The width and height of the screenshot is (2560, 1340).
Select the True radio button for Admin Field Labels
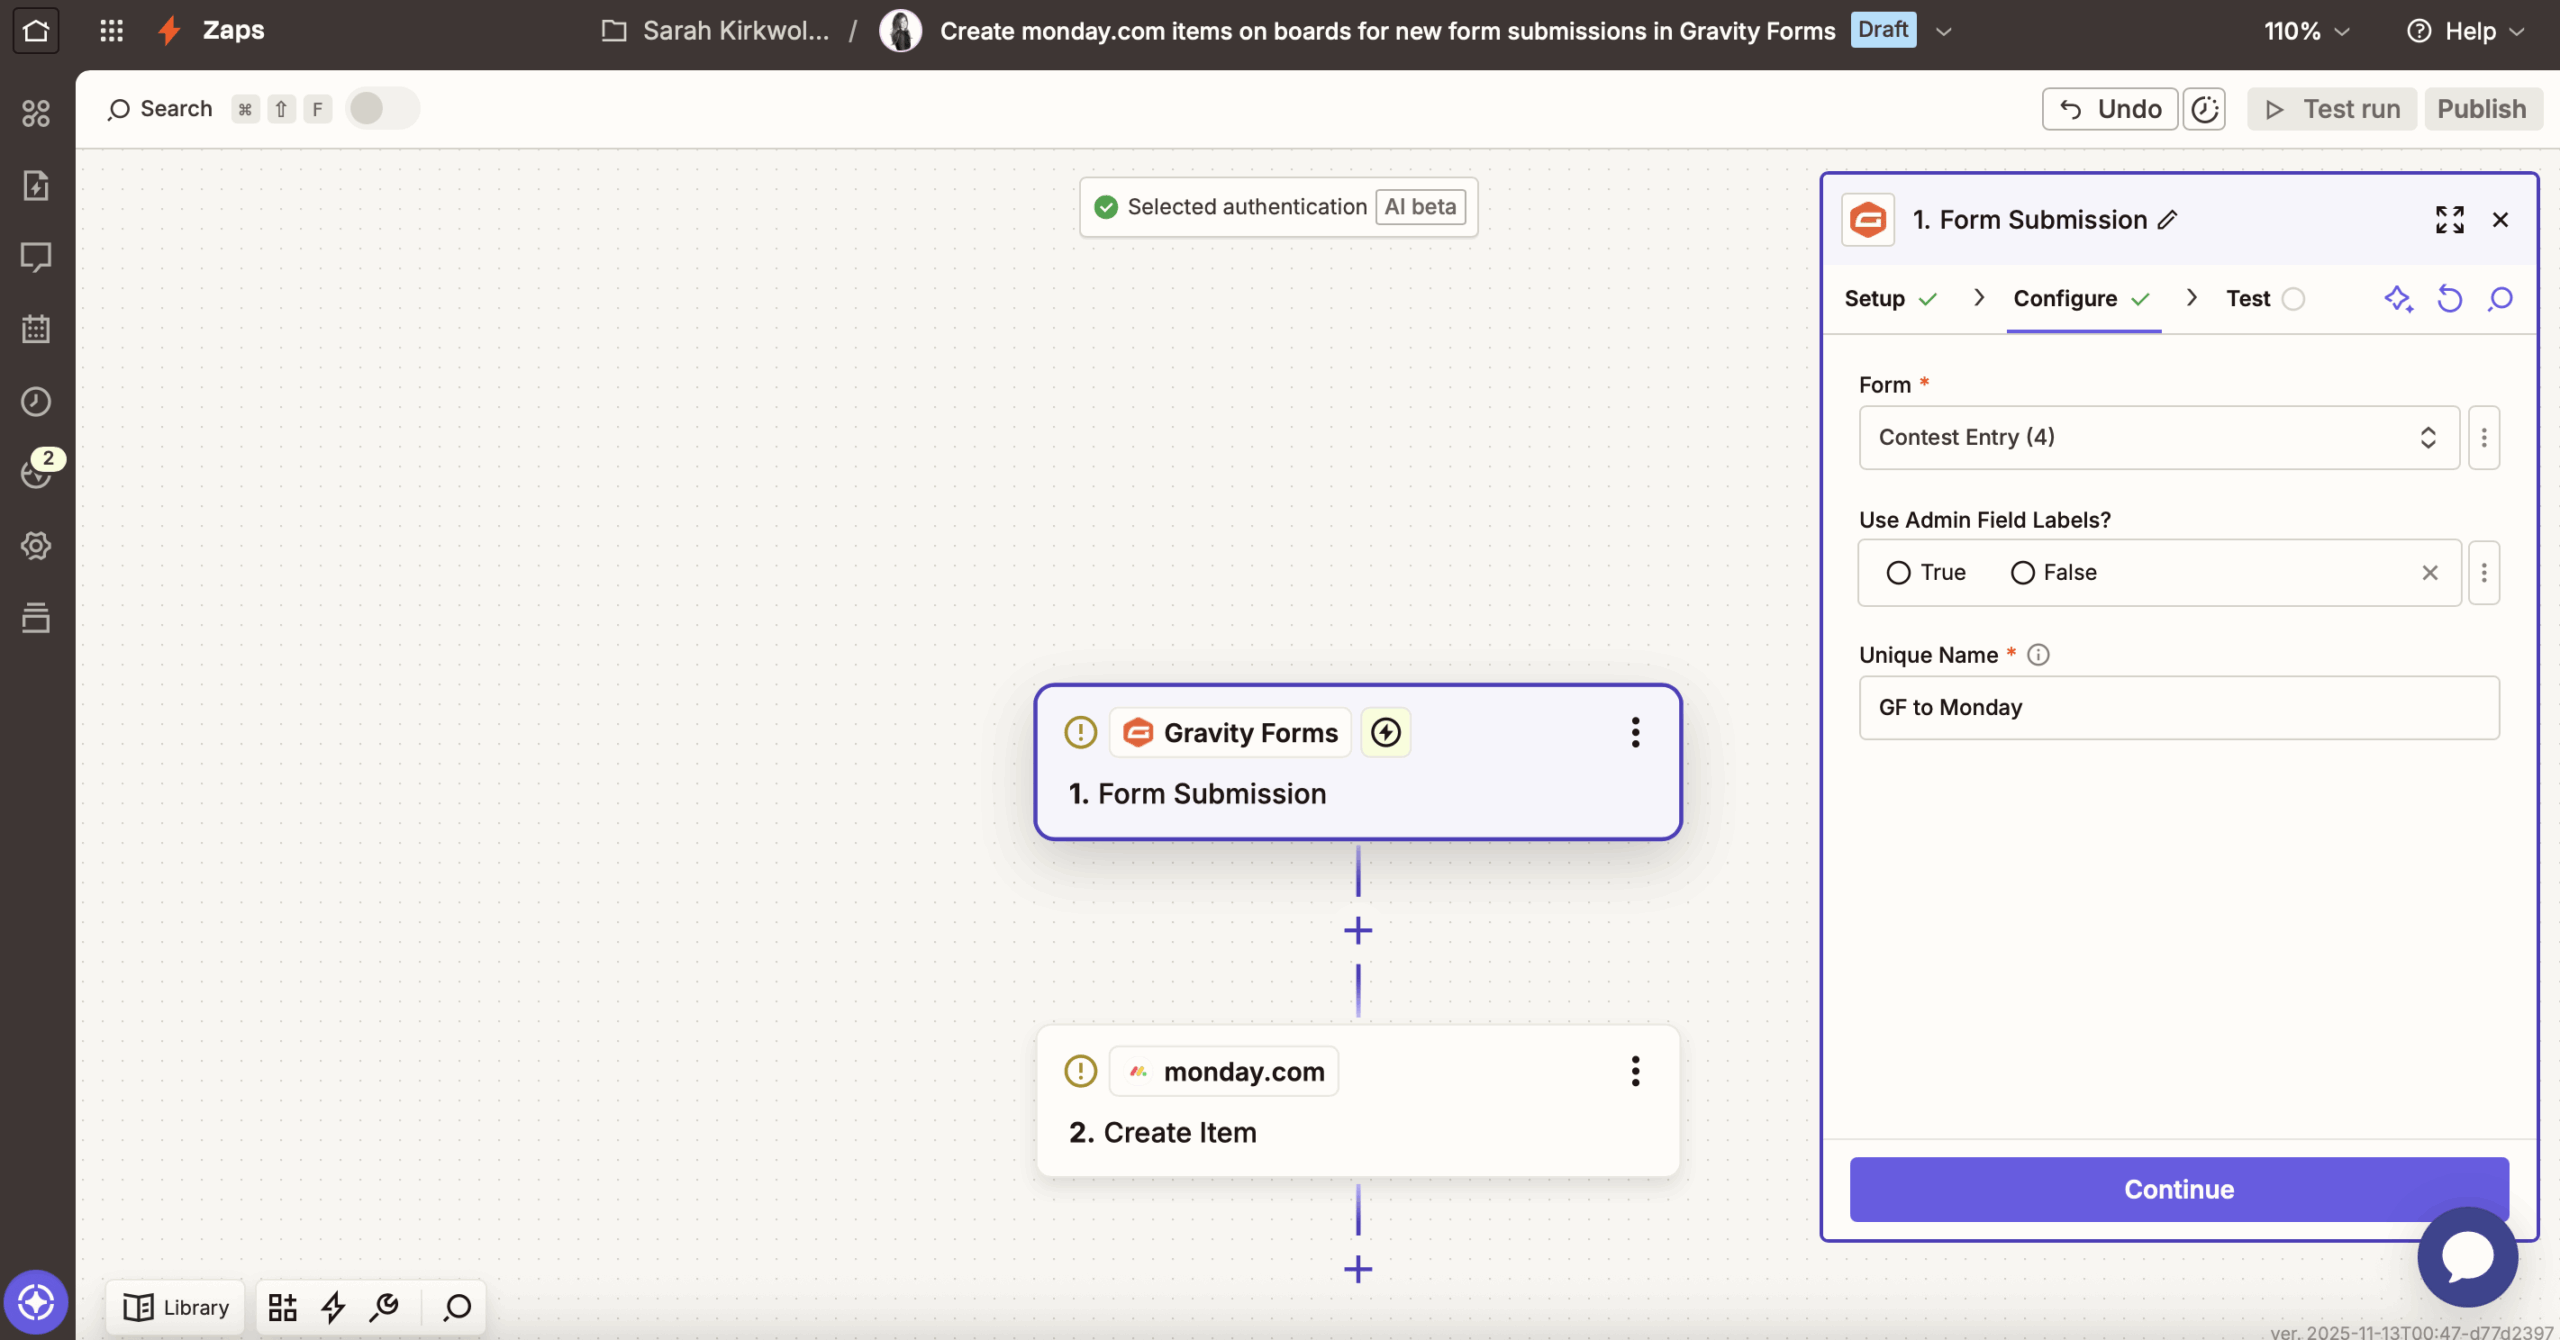pos(1899,572)
